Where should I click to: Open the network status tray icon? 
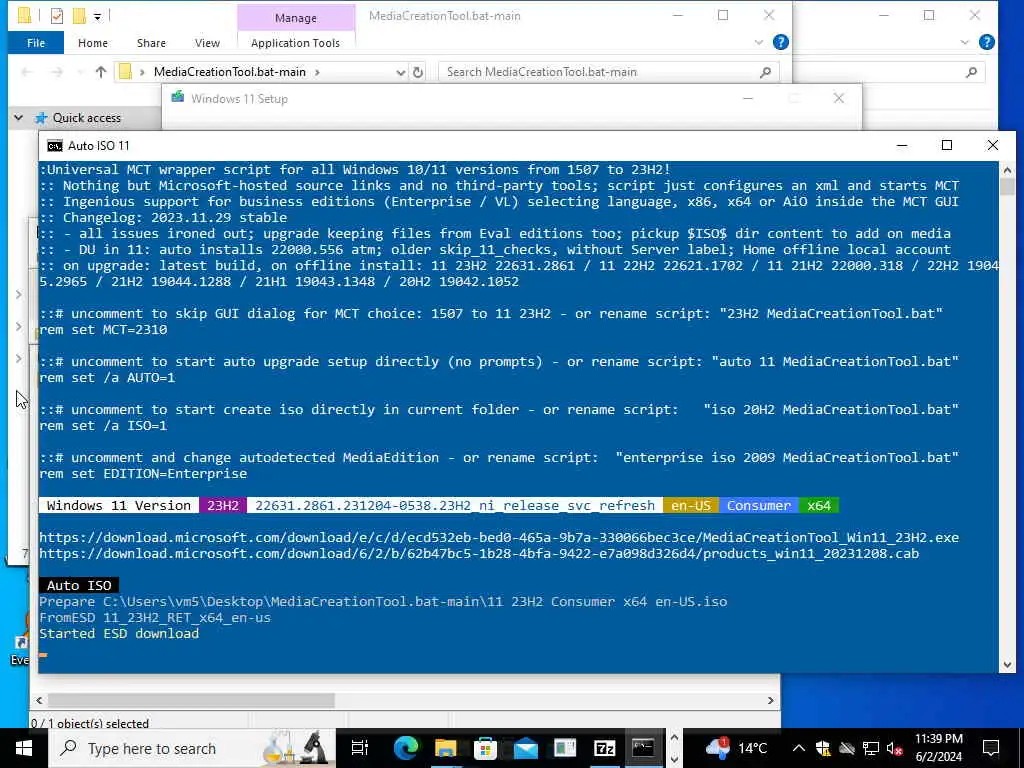click(871, 748)
